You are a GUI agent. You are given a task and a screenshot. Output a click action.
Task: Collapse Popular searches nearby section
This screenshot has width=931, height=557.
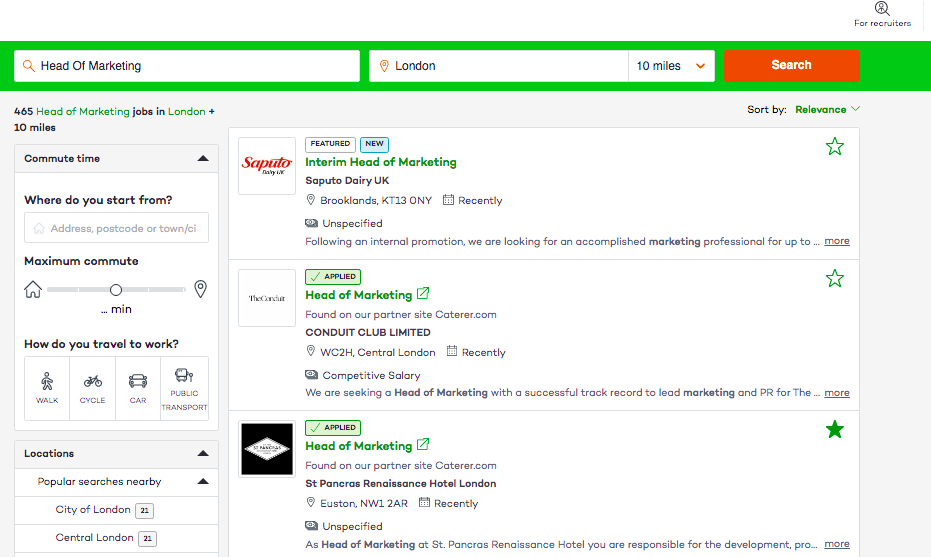tap(203, 482)
